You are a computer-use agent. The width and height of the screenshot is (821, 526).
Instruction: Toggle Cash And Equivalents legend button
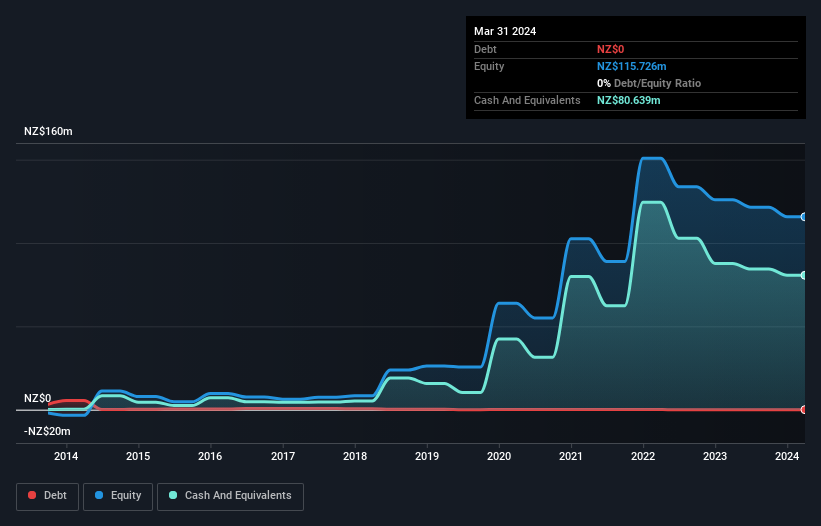[x=230, y=496]
